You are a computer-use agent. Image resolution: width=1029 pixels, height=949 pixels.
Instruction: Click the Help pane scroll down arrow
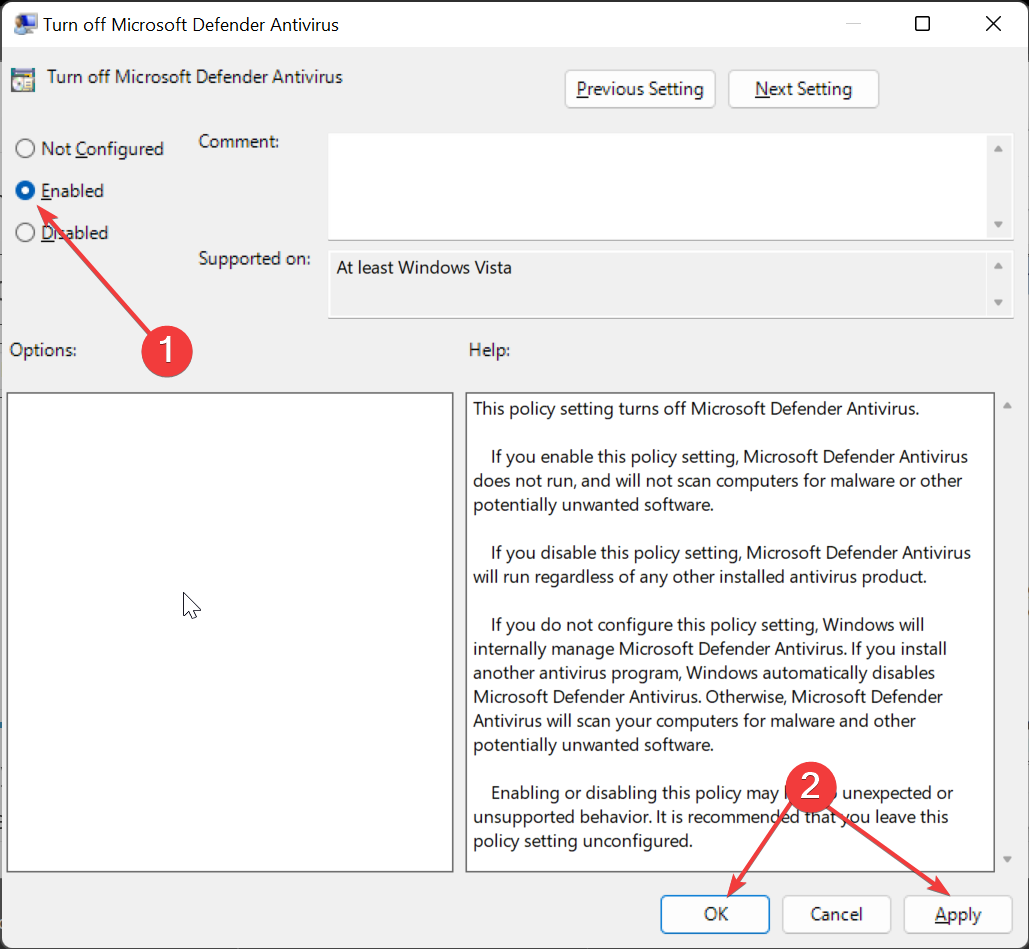pos(1007,859)
